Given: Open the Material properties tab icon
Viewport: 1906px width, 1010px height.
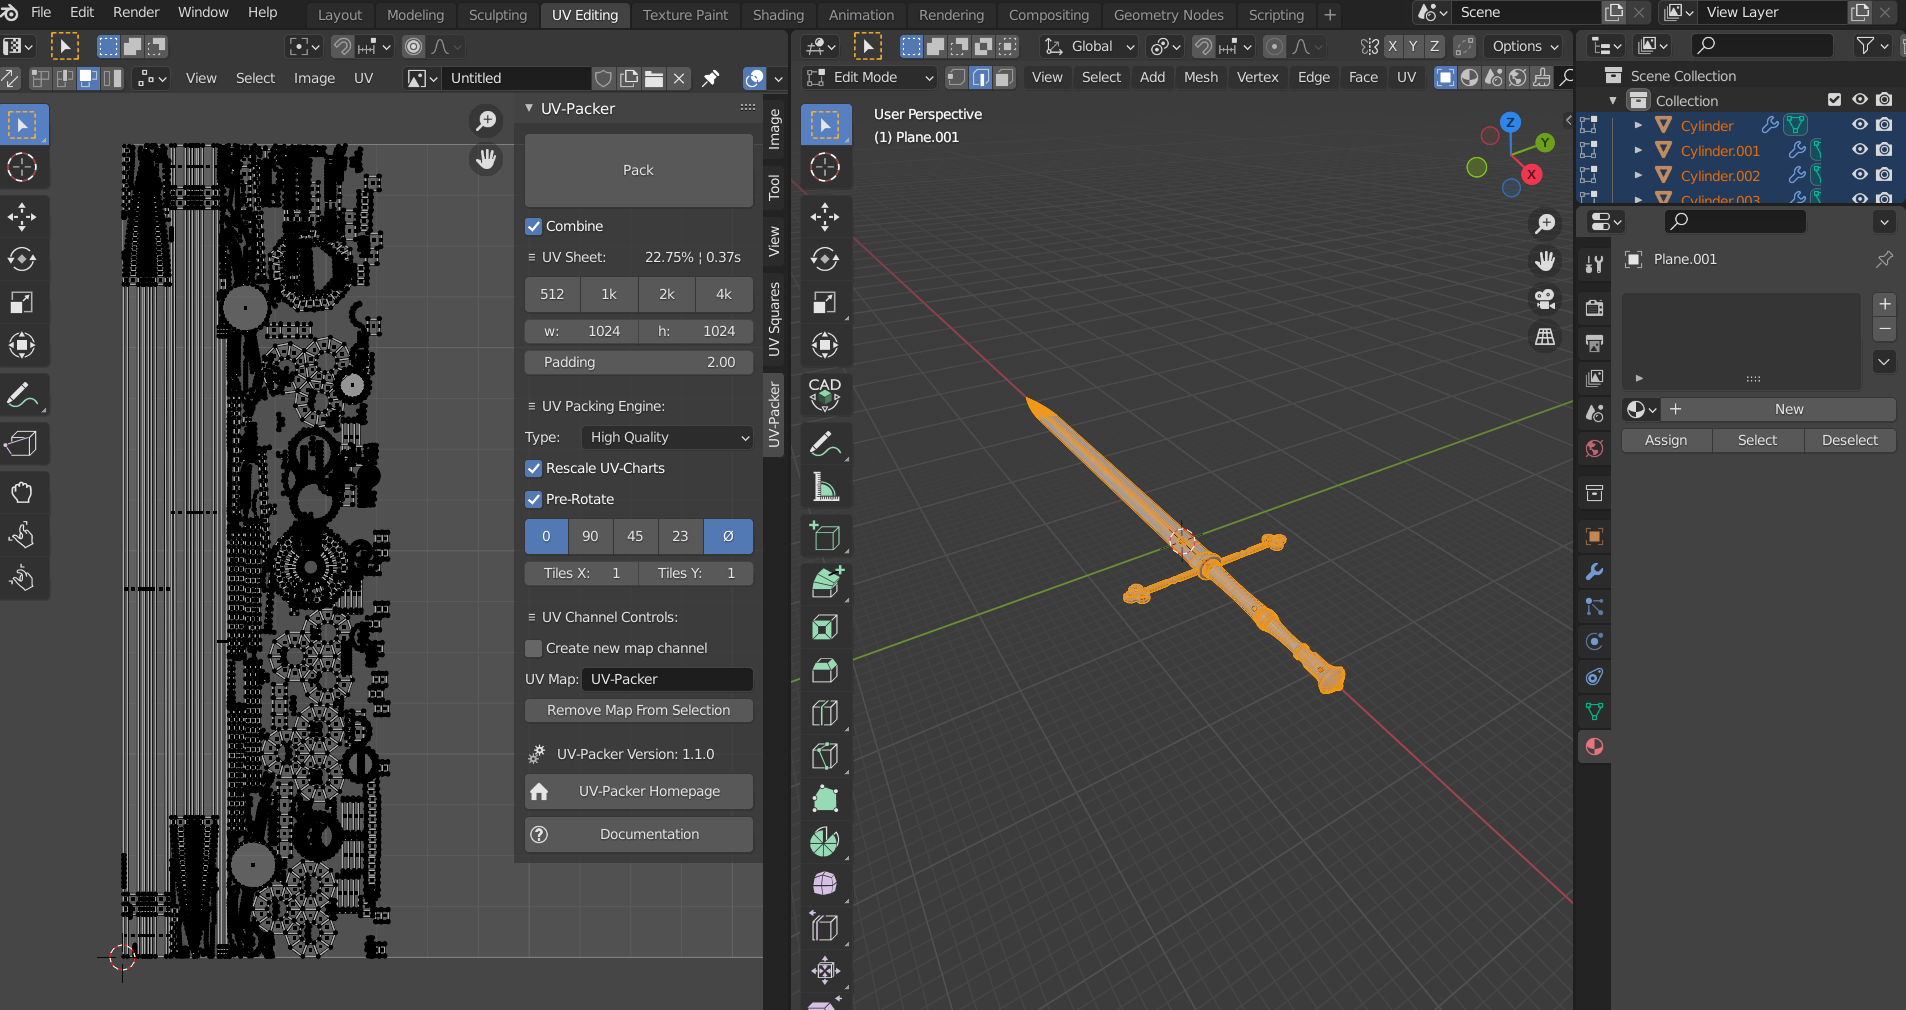Looking at the screenshot, I should [1594, 747].
